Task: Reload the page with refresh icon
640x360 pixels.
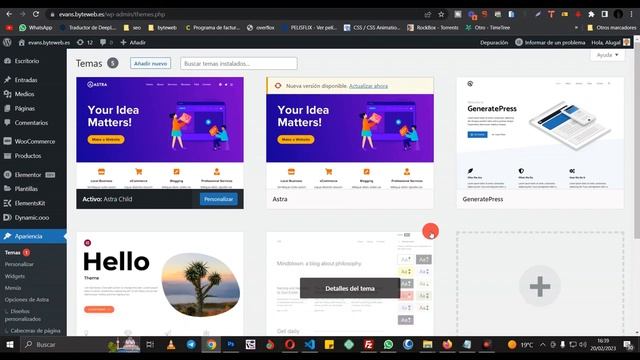Action: [x=36, y=14]
